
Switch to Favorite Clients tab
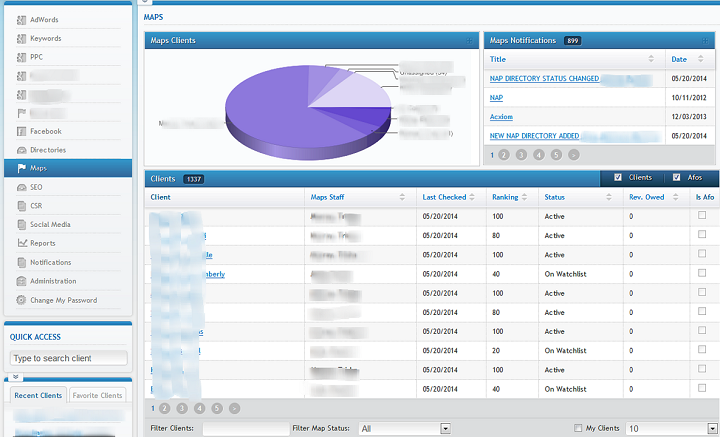pyautogui.click(x=97, y=395)
